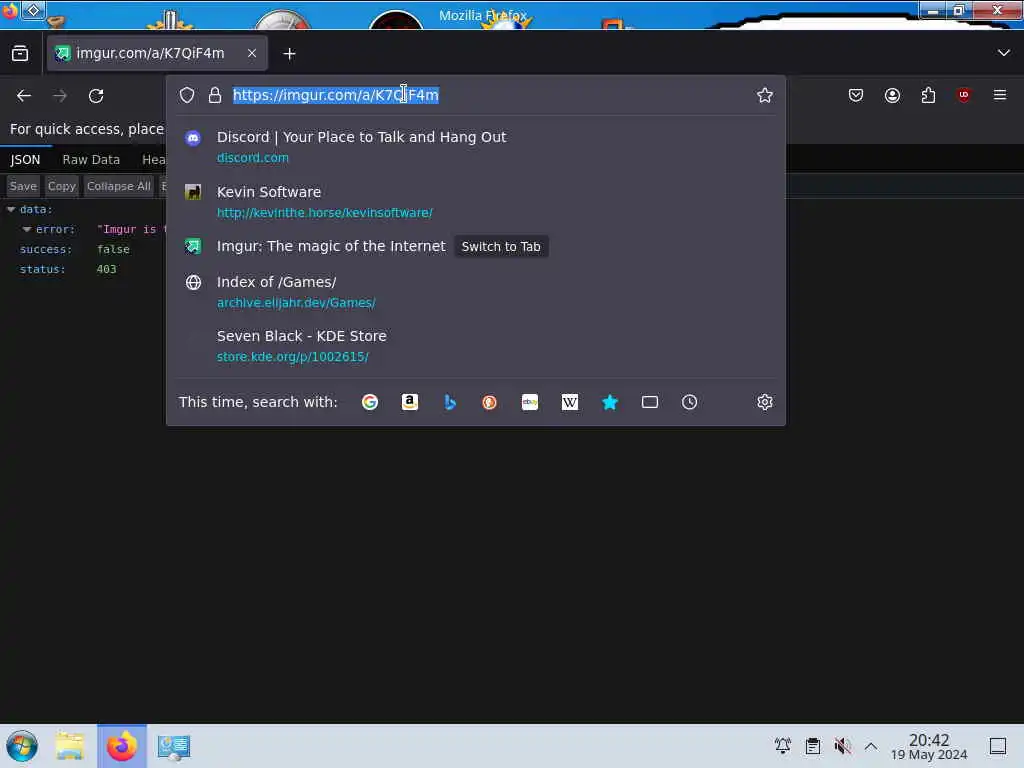Open the uBlock Origin extension icon
The image size is (1024, 768).
[964, 95]
